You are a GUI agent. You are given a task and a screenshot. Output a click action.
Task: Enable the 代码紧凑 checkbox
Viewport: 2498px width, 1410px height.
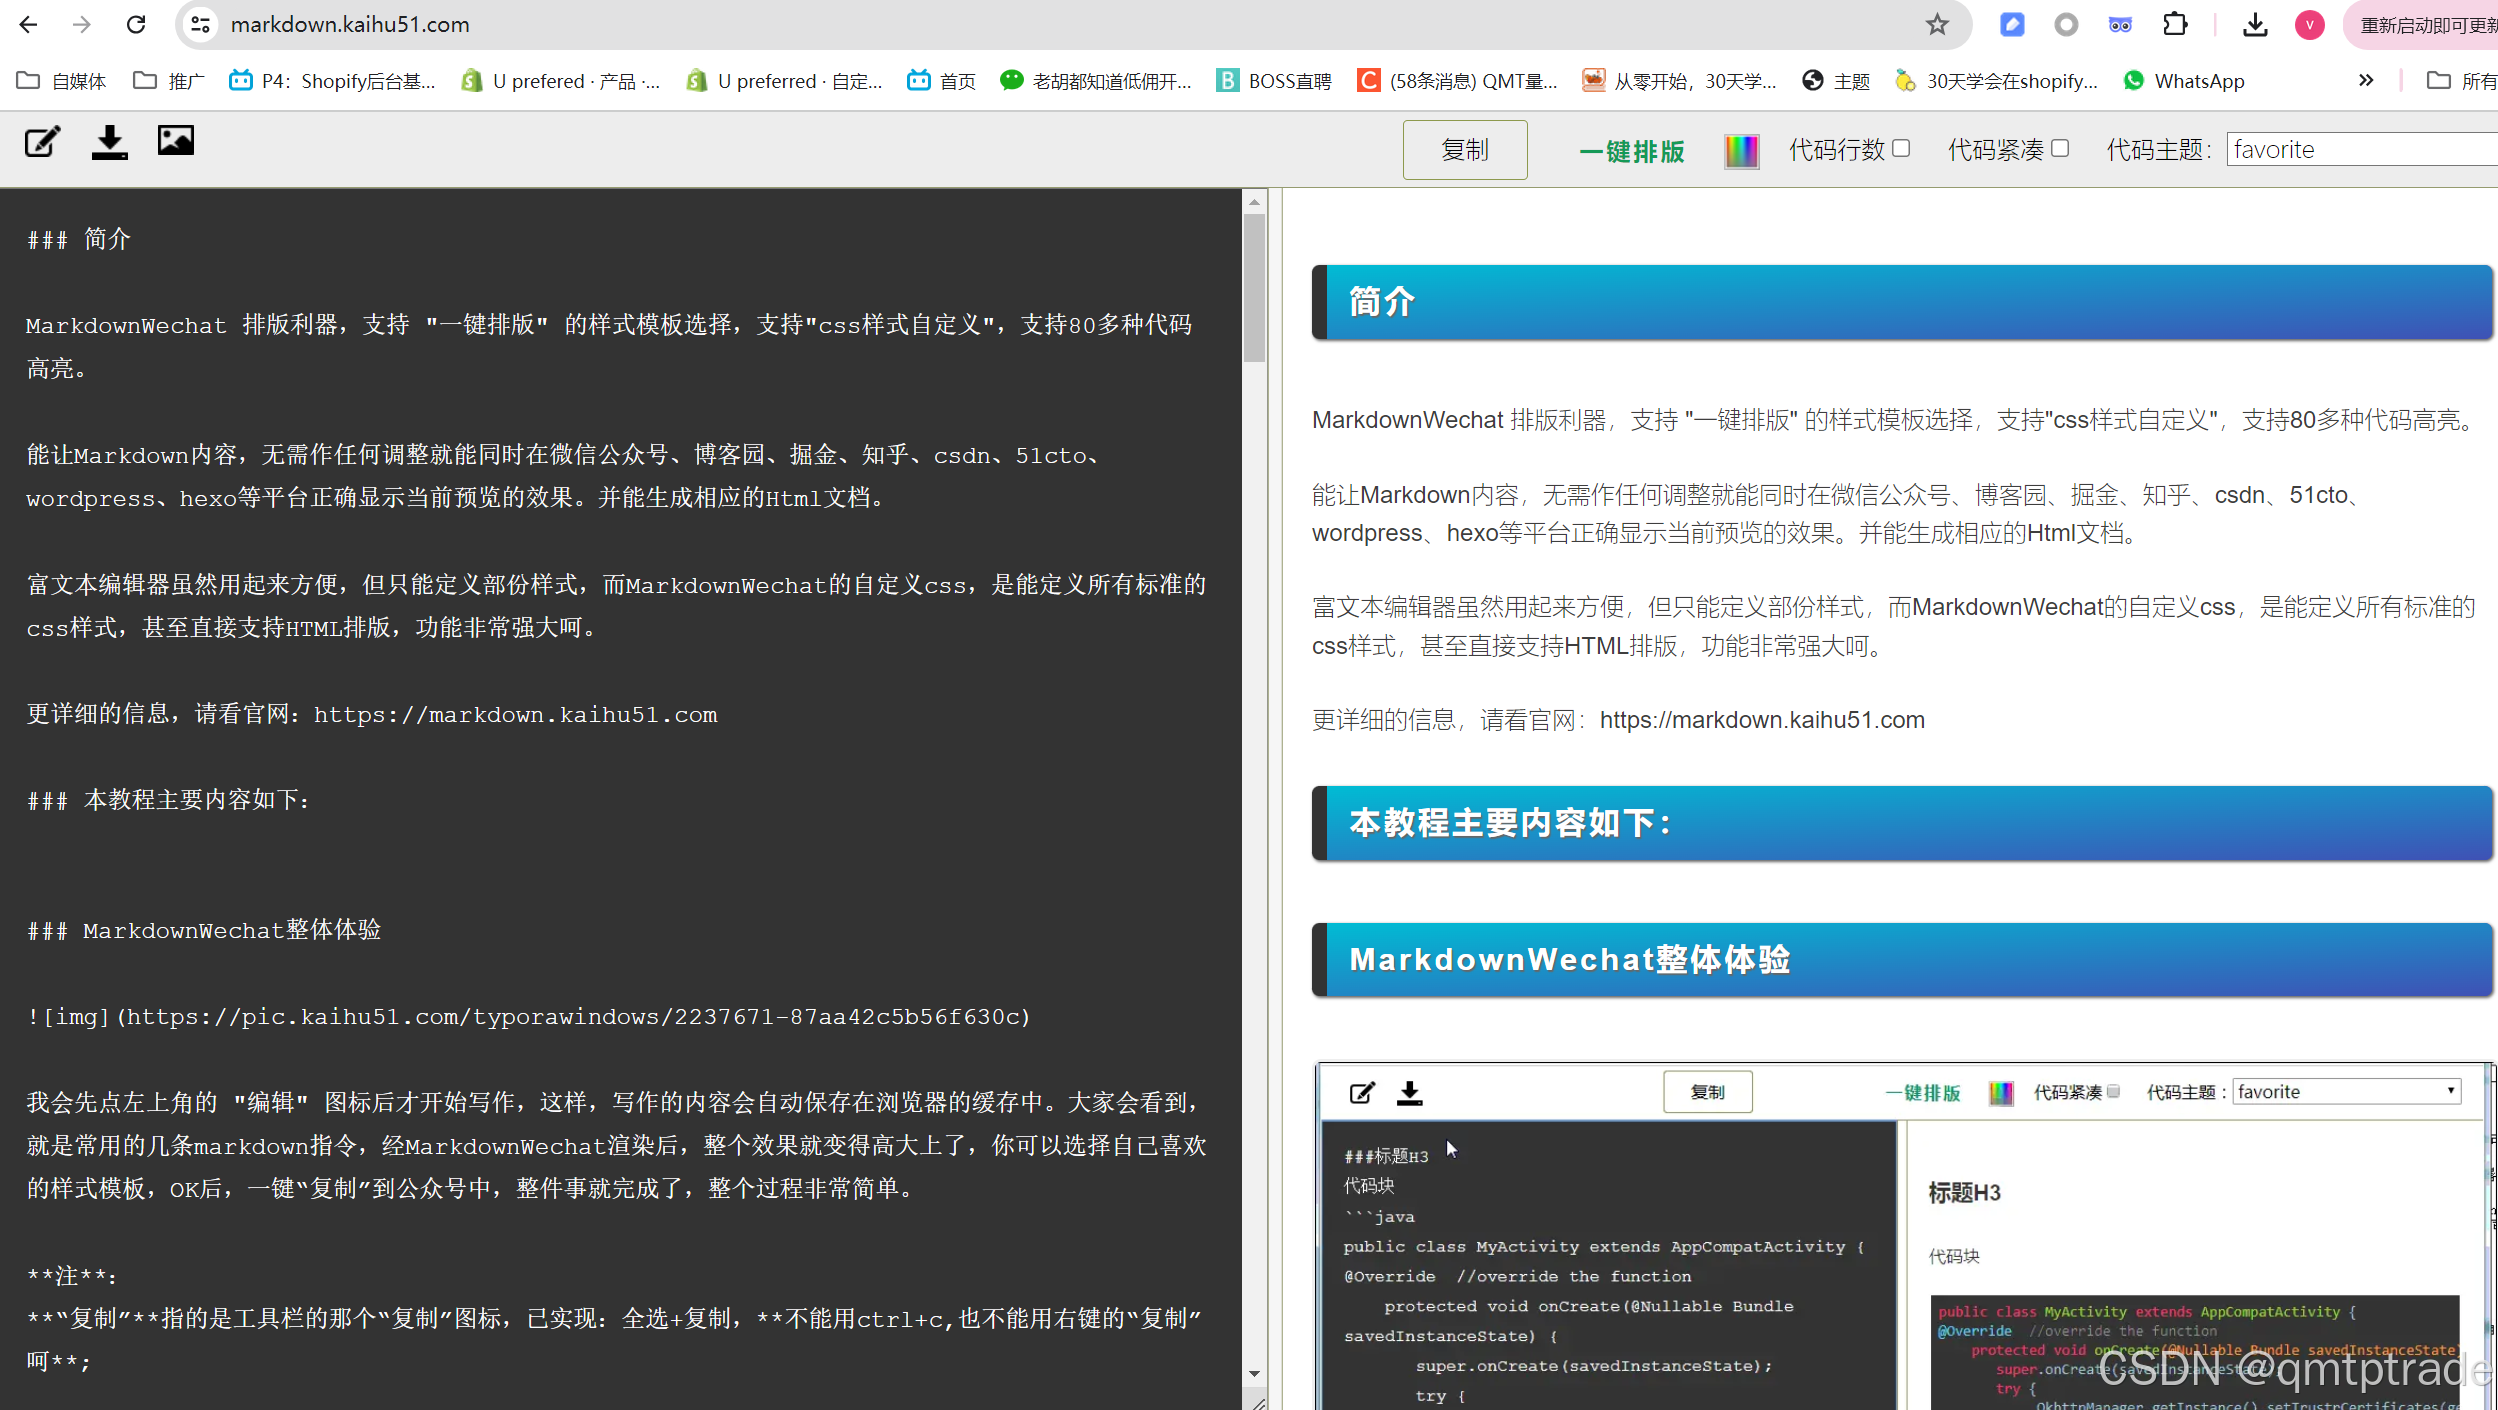(x=2060, y=148)
